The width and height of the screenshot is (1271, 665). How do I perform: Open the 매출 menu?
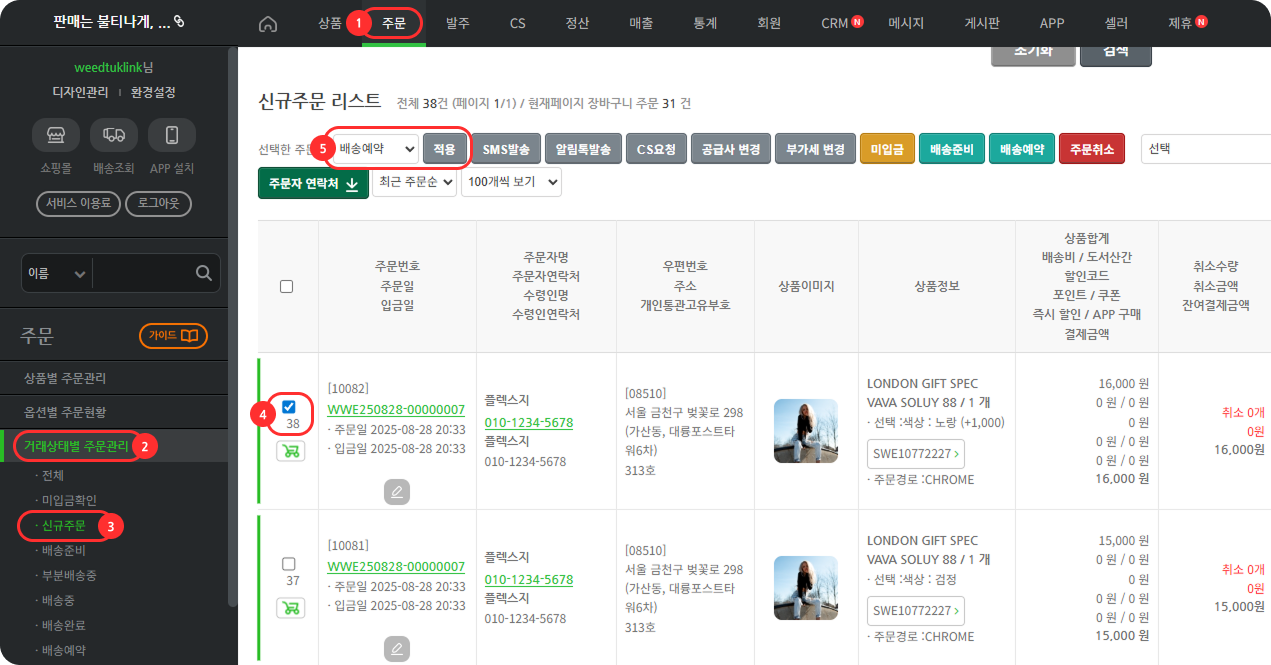[641, 23]
